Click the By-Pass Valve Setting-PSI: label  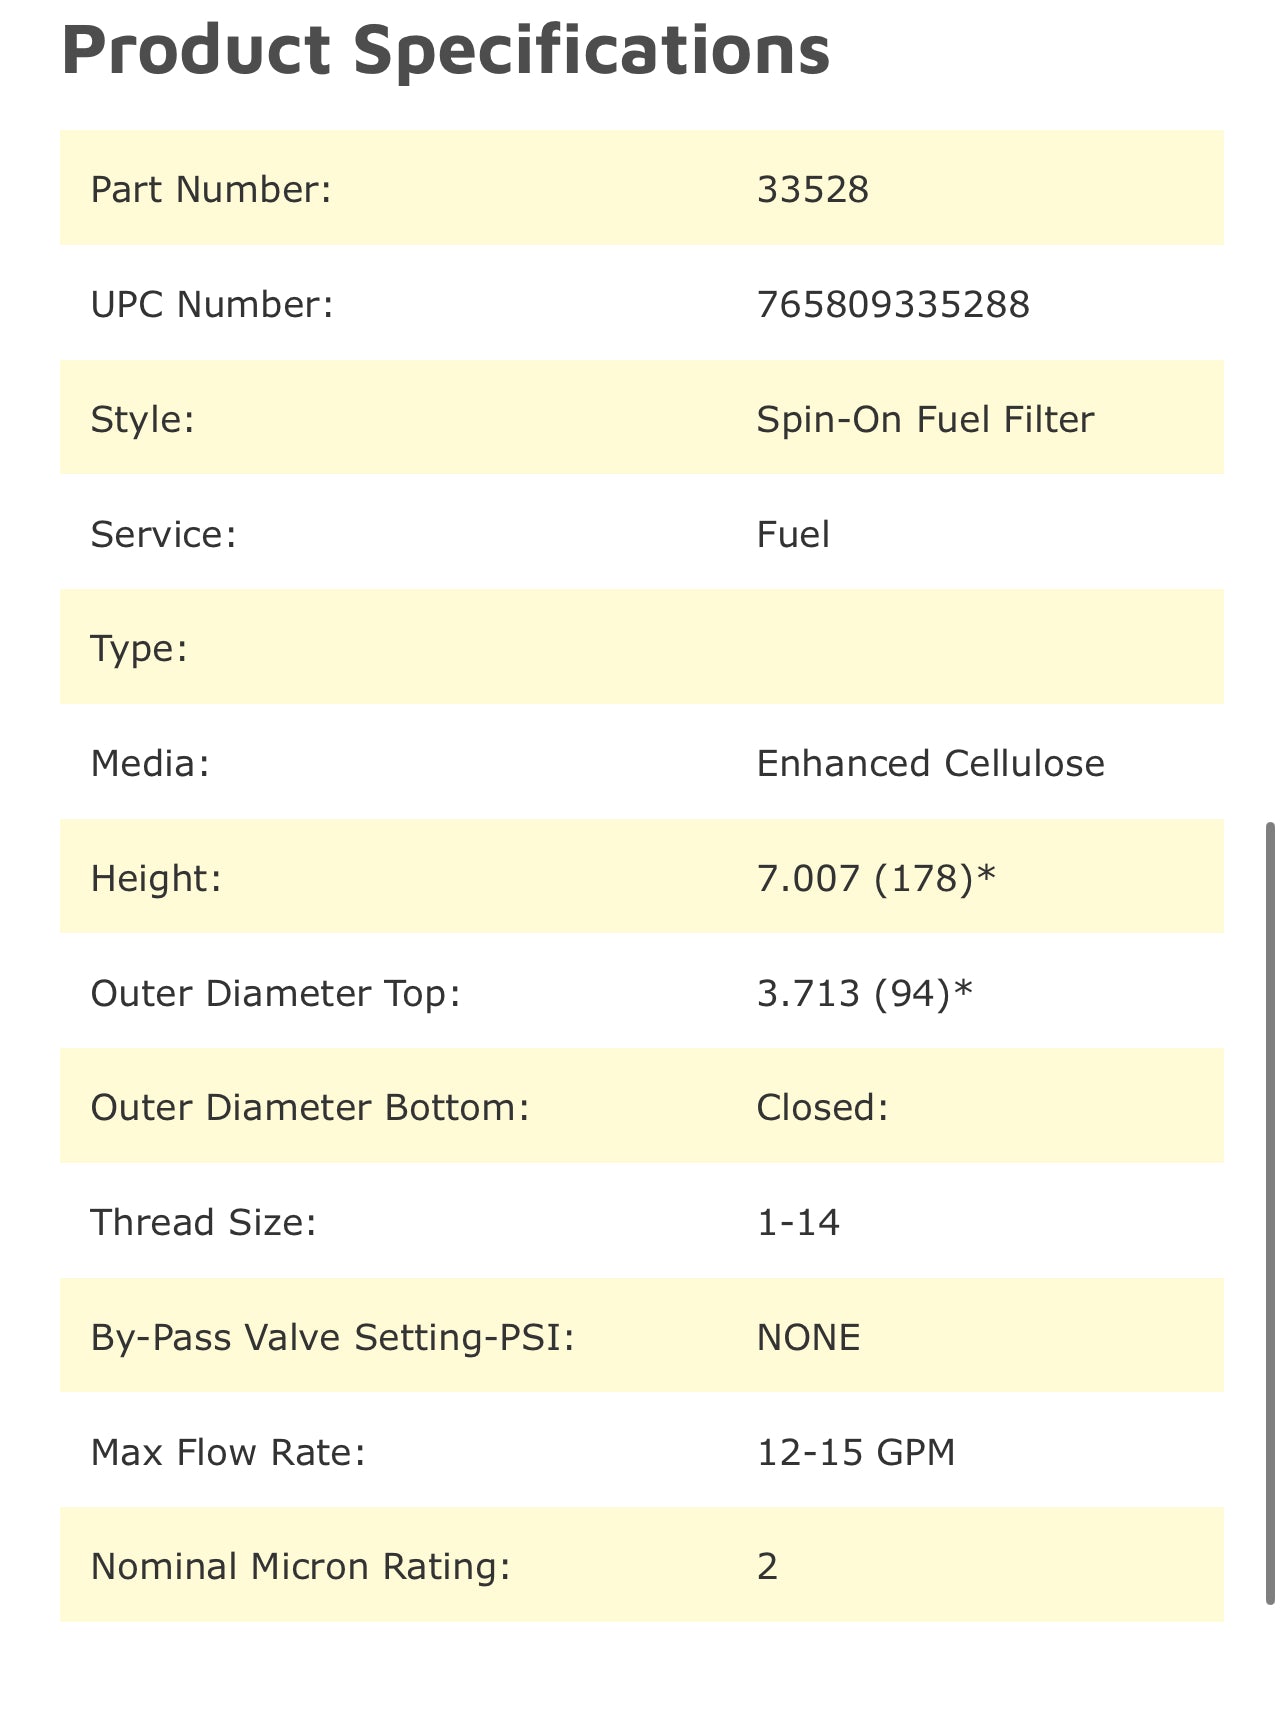pyautogui.click(x=333, y=1337)
